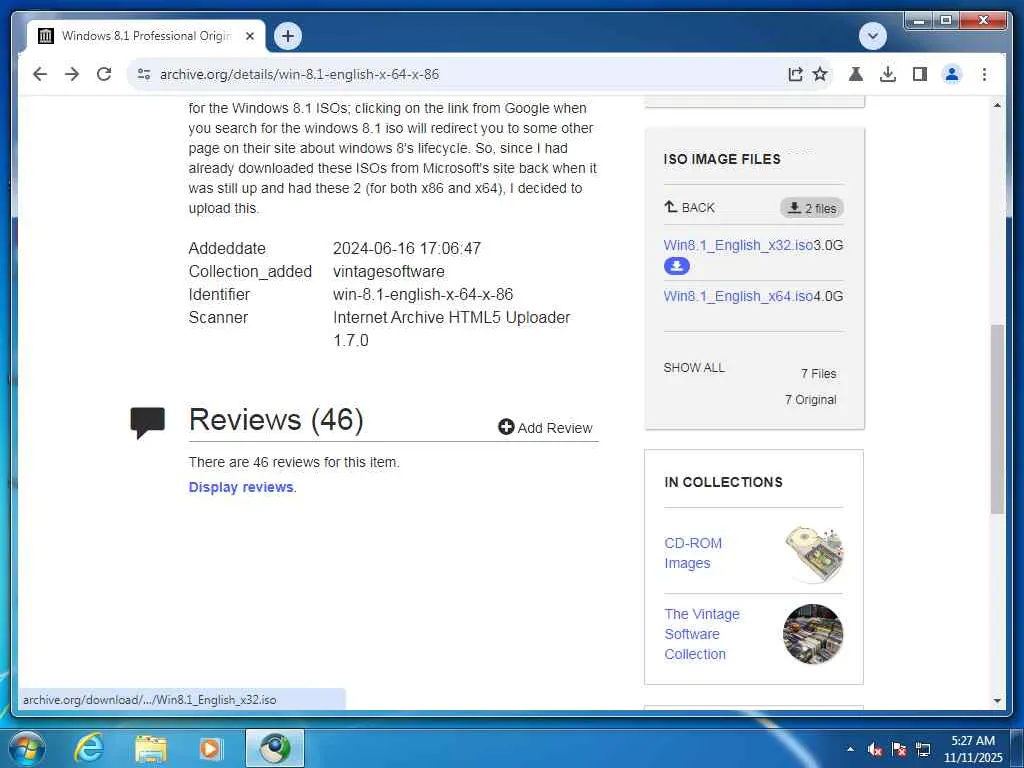Viewport: 1024px width, 768px height.
Task: Open The Vintage Software Collection link
Action: pos(702,634)
